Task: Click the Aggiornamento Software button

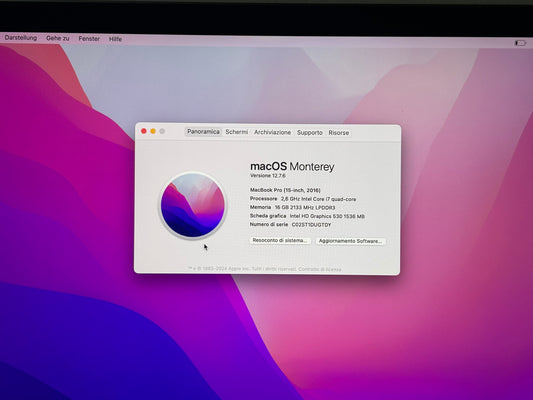Action: click(x=350, y=241)
